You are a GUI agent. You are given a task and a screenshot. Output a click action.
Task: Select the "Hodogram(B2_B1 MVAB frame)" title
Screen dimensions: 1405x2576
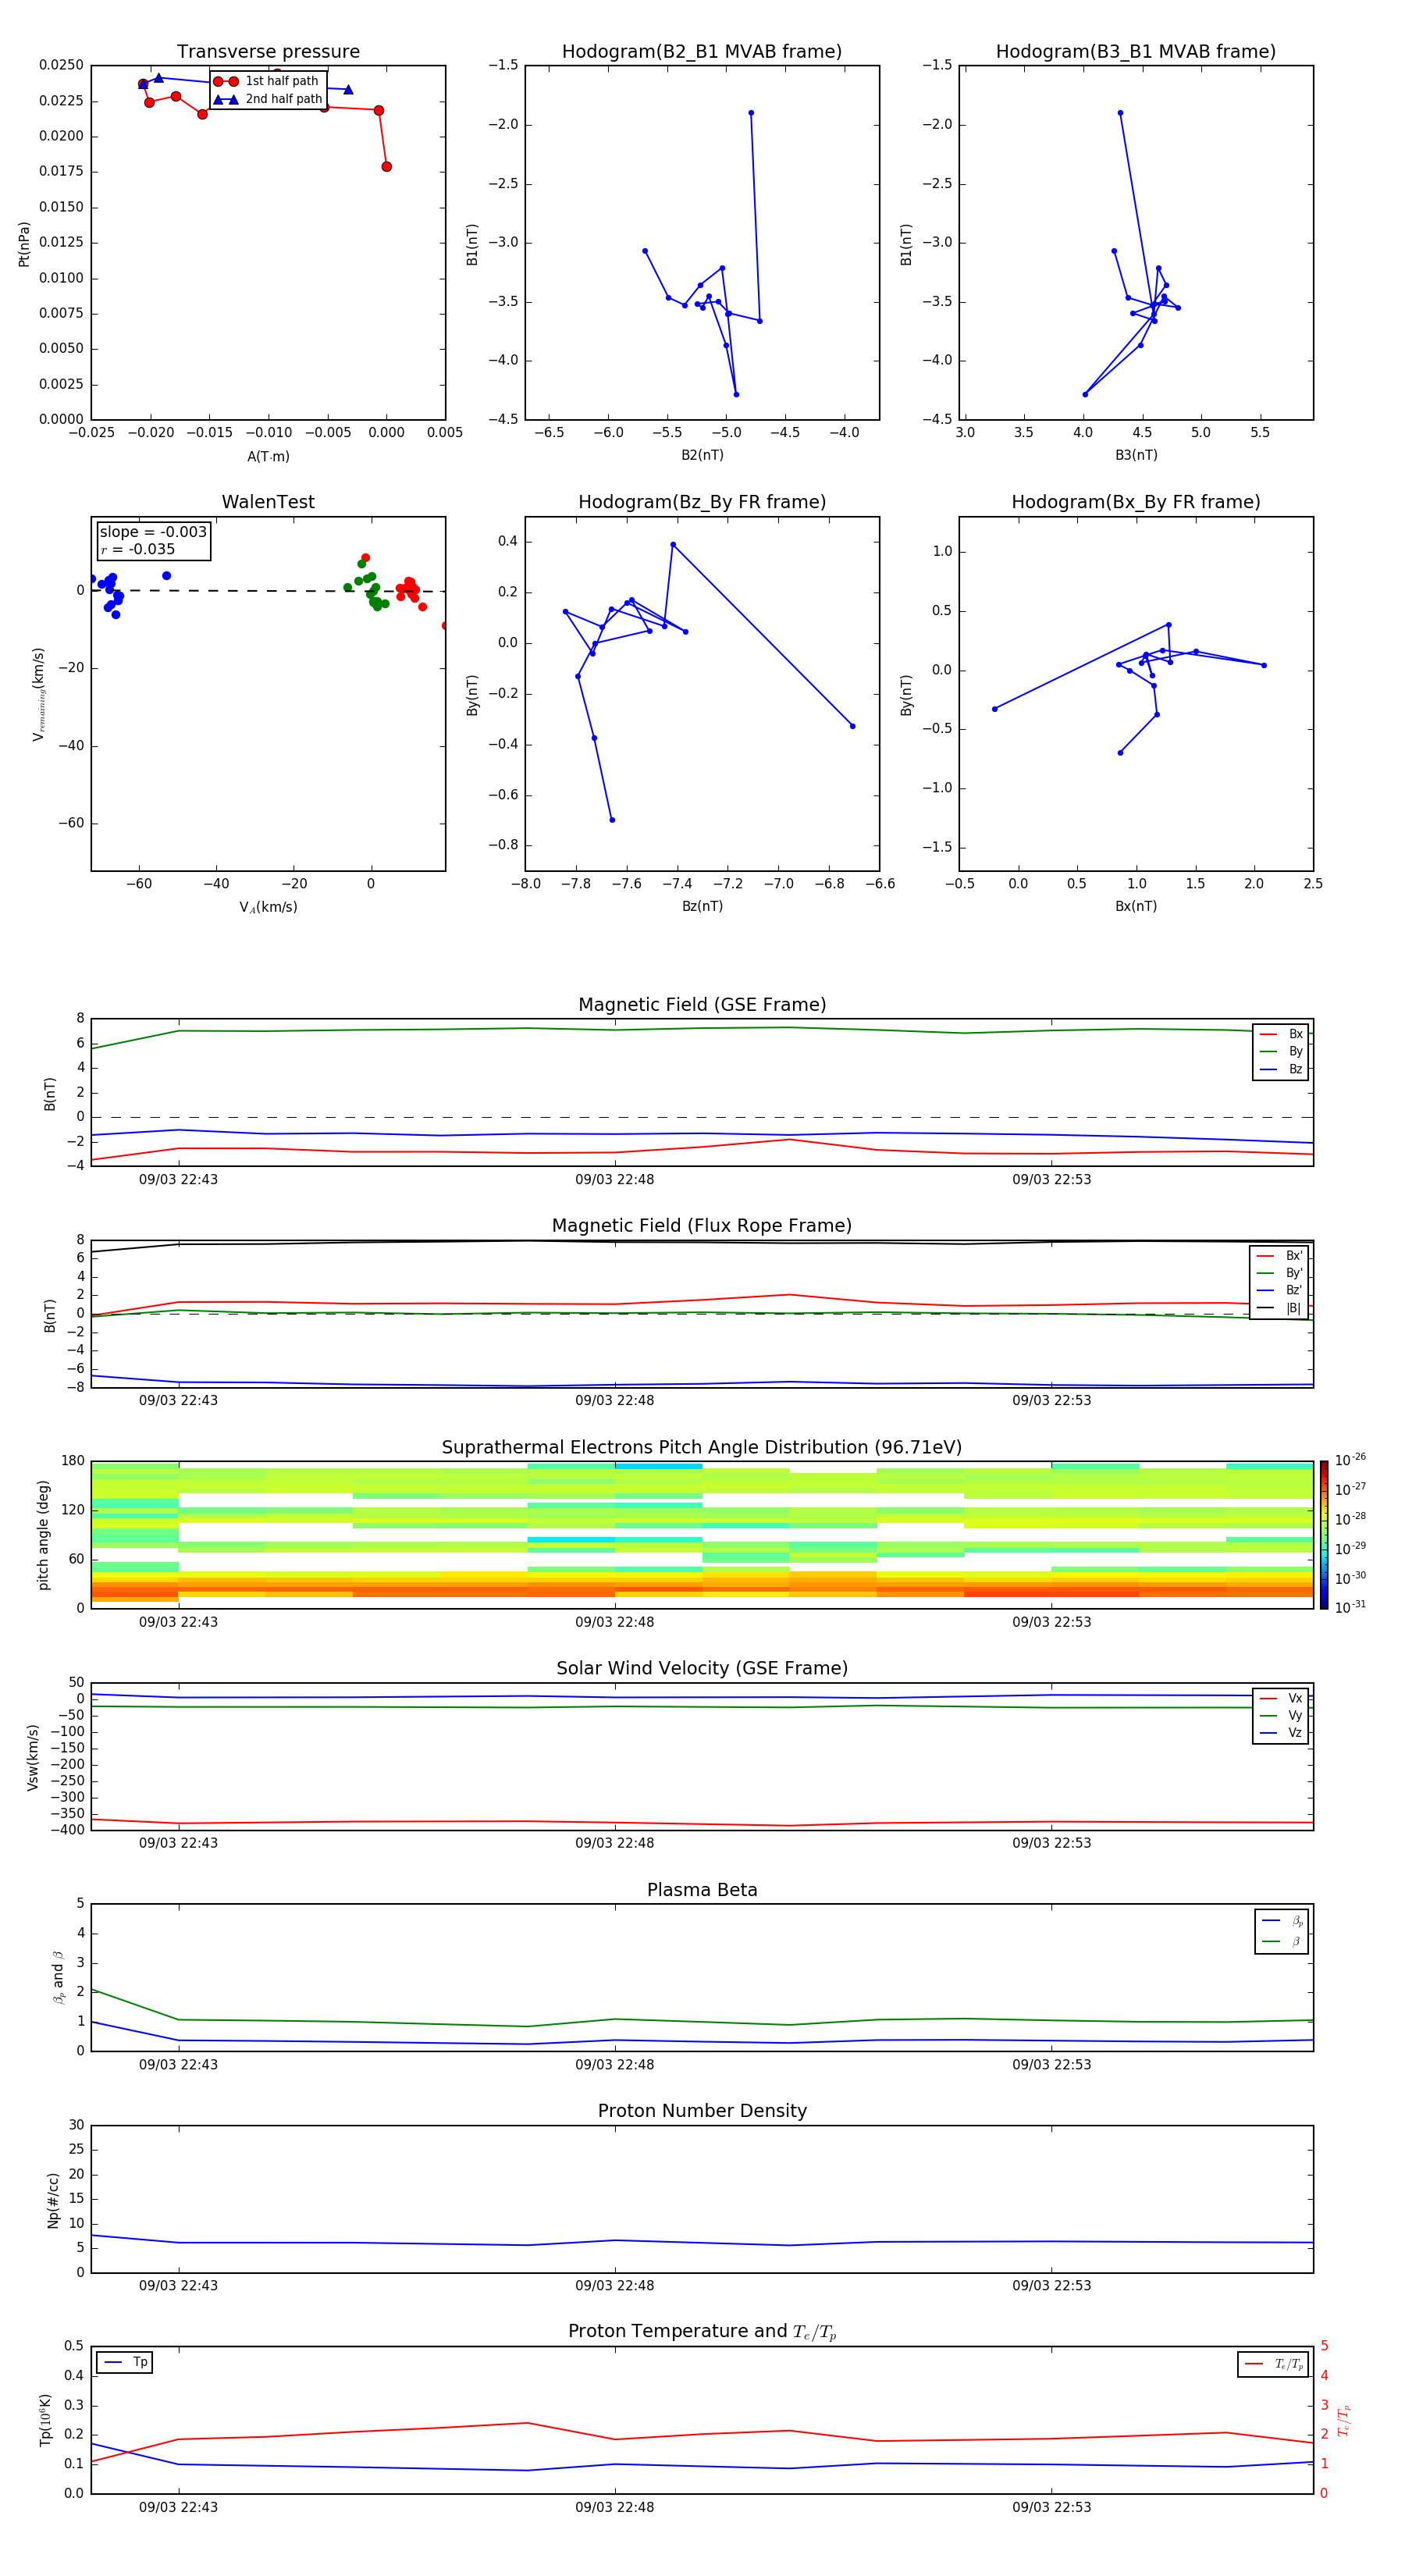point(702,51)
